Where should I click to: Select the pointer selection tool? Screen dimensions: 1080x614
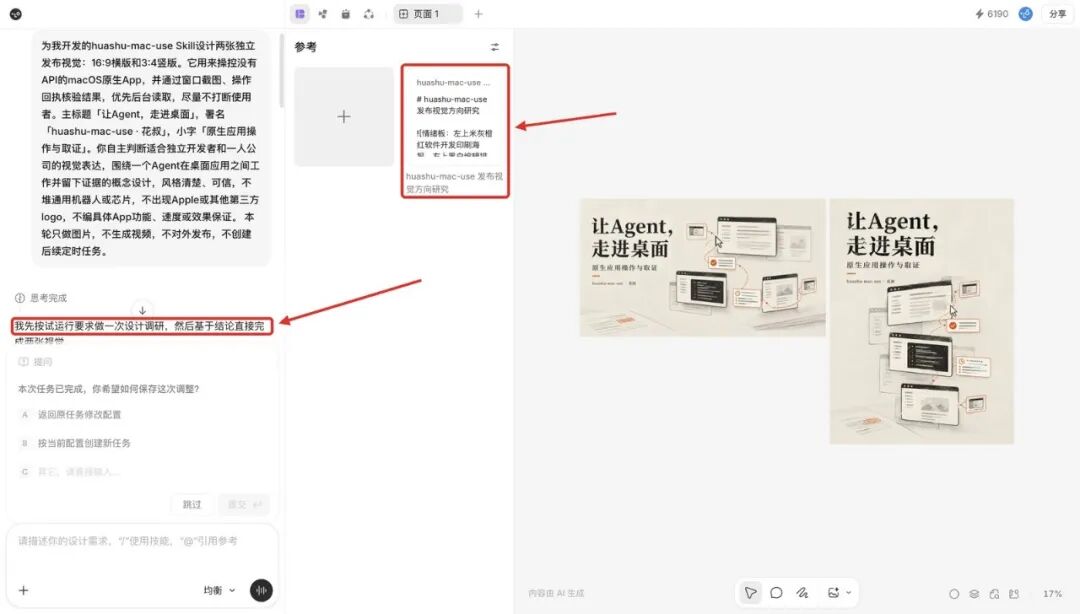(750, 593)
